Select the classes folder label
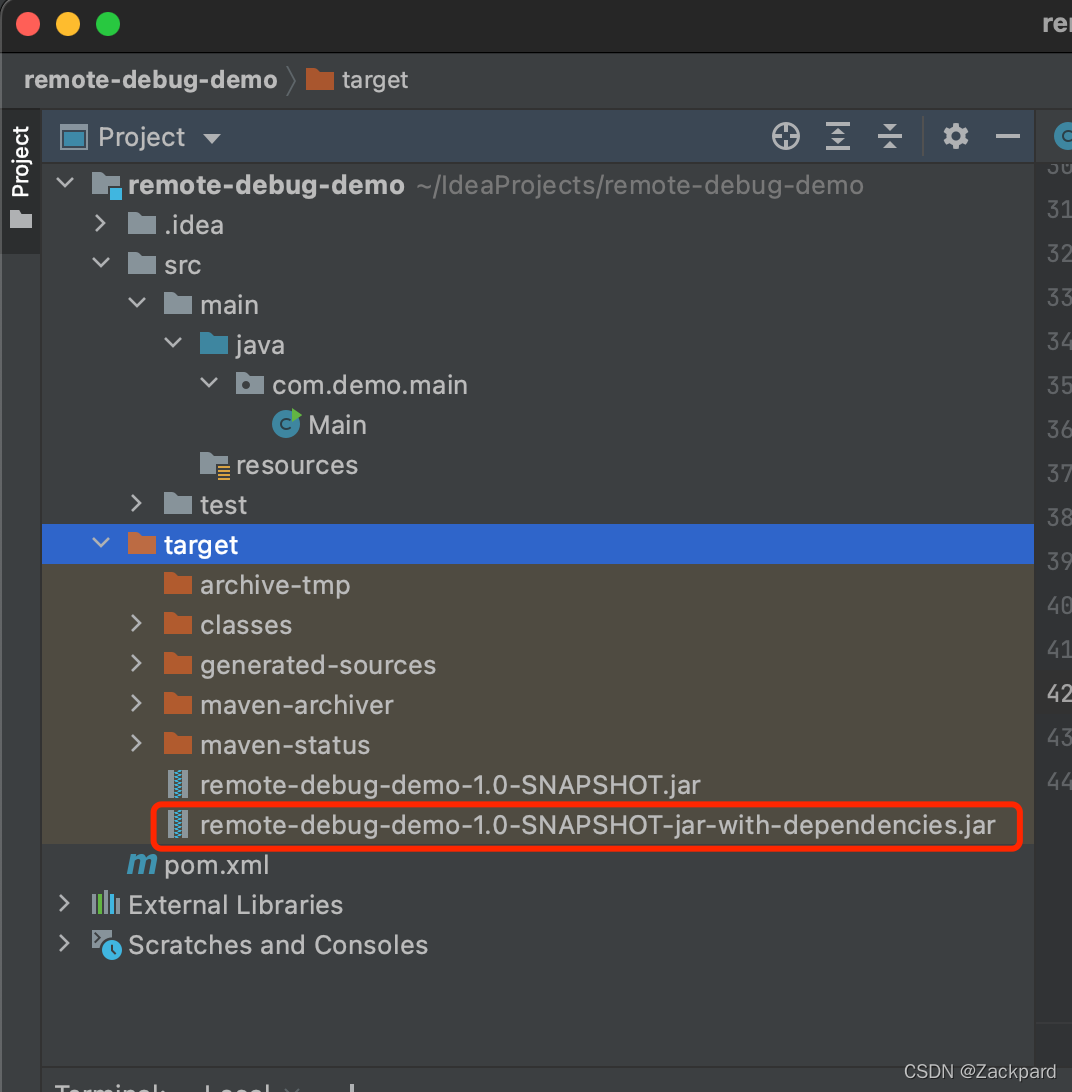This screenshot has width=1072, height=1092. (x=246, y=625)
